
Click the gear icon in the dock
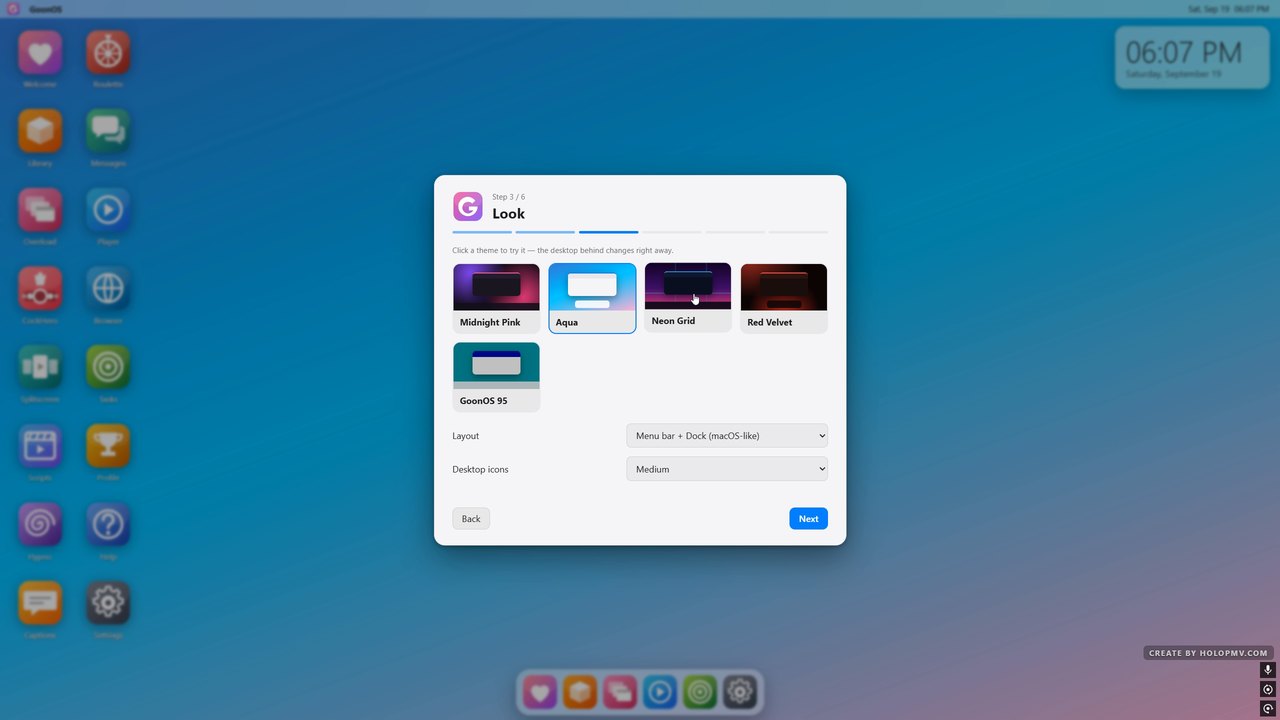pyautogui.click(x=740, y=692)
